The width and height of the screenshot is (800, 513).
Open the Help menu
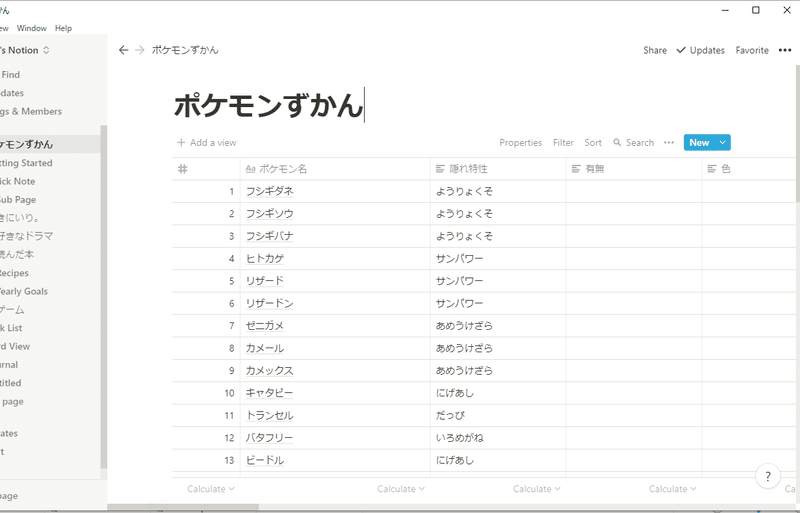click(63, 28)
